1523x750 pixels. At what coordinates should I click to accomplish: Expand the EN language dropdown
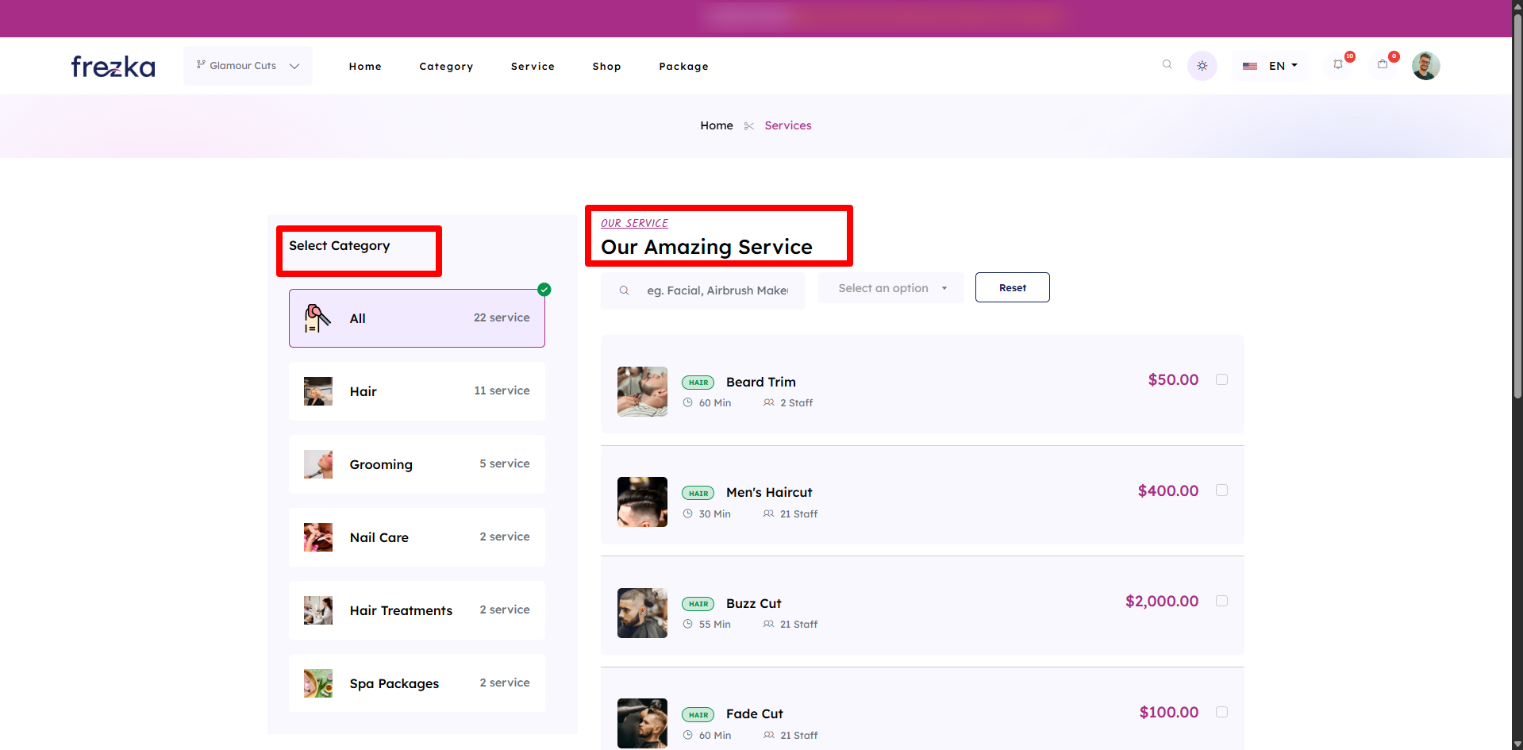(x=1270, y=66)
